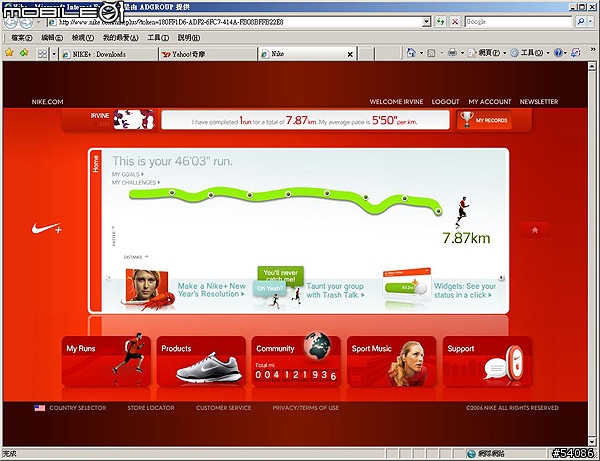
Task: Click the Nike+ swoosh logo
Action: 47,228
